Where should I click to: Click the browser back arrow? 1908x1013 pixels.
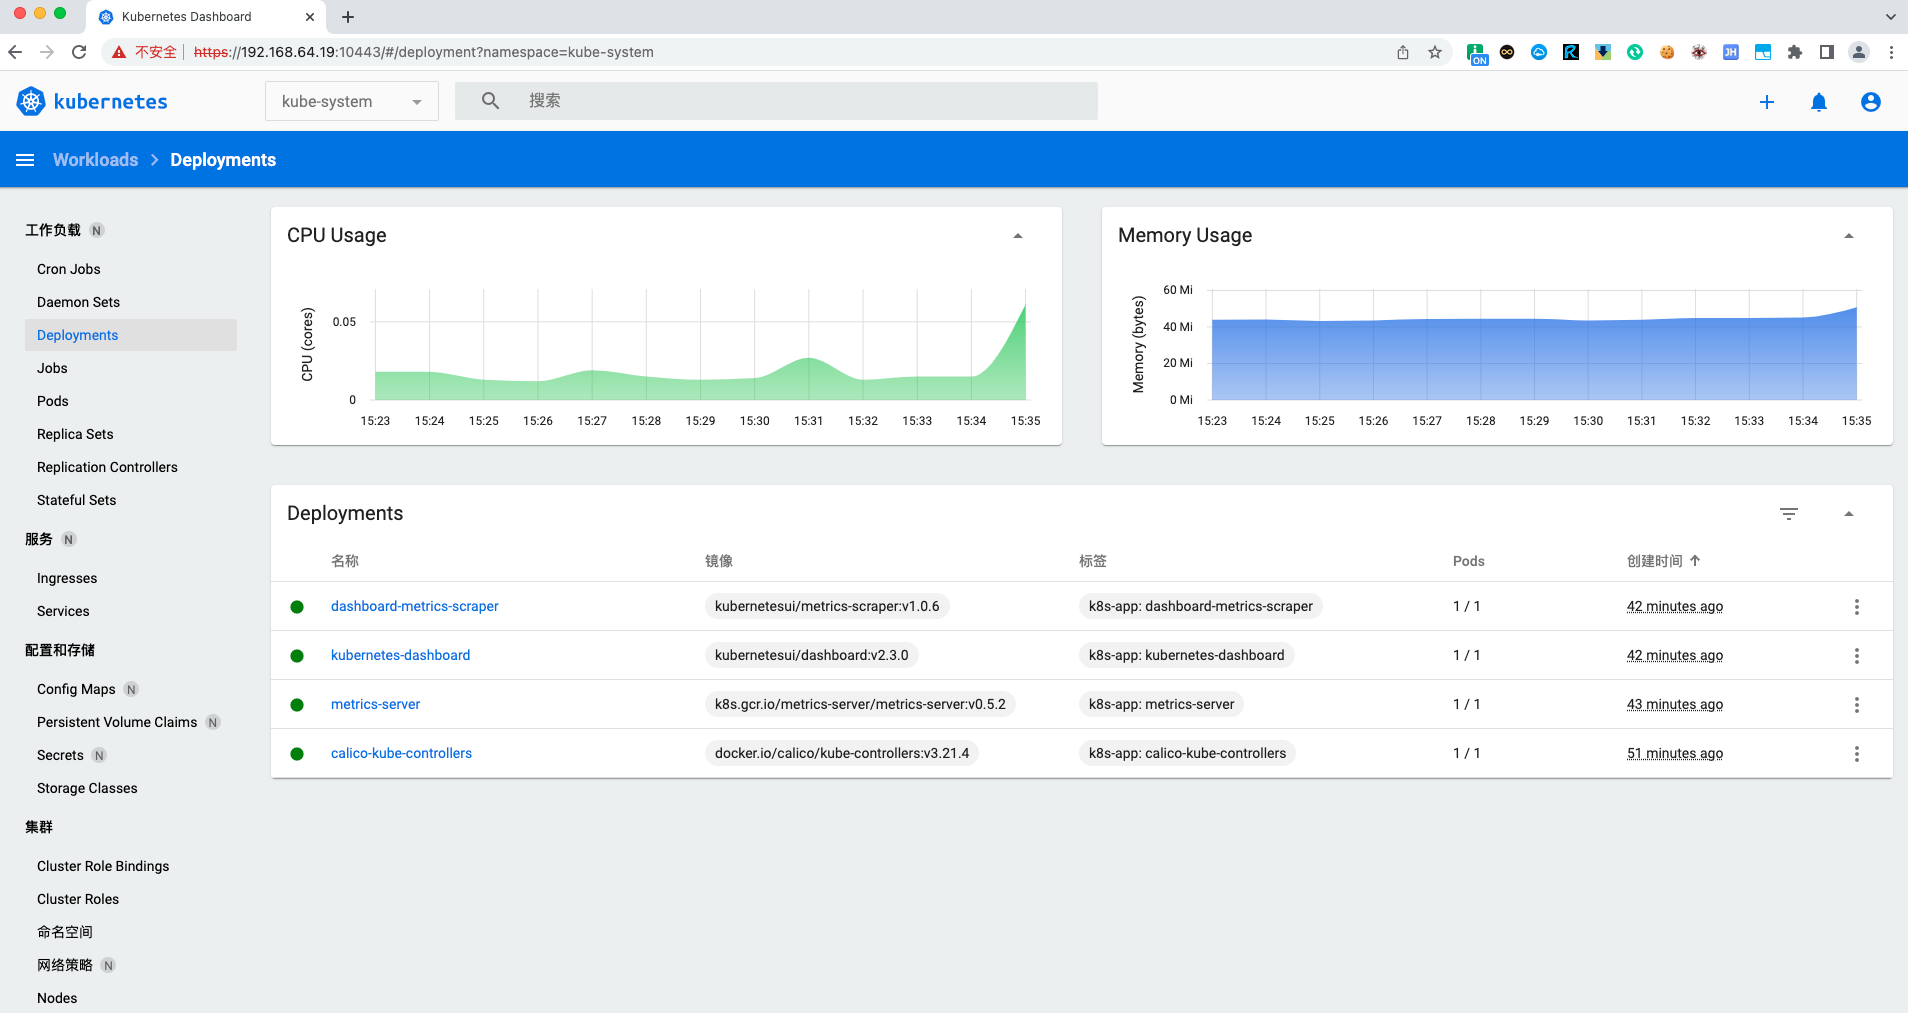pyautogui.click(x=15, y=52)
